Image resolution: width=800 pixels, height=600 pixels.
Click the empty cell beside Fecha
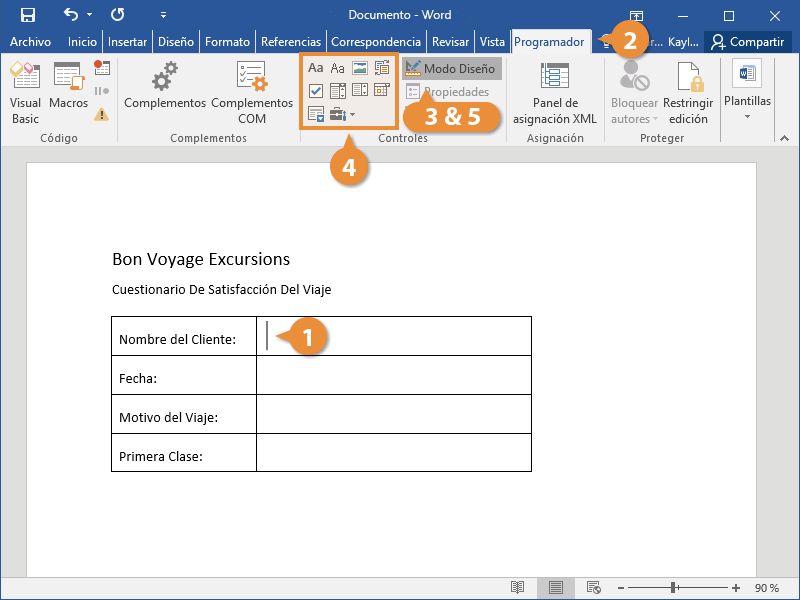393,375
